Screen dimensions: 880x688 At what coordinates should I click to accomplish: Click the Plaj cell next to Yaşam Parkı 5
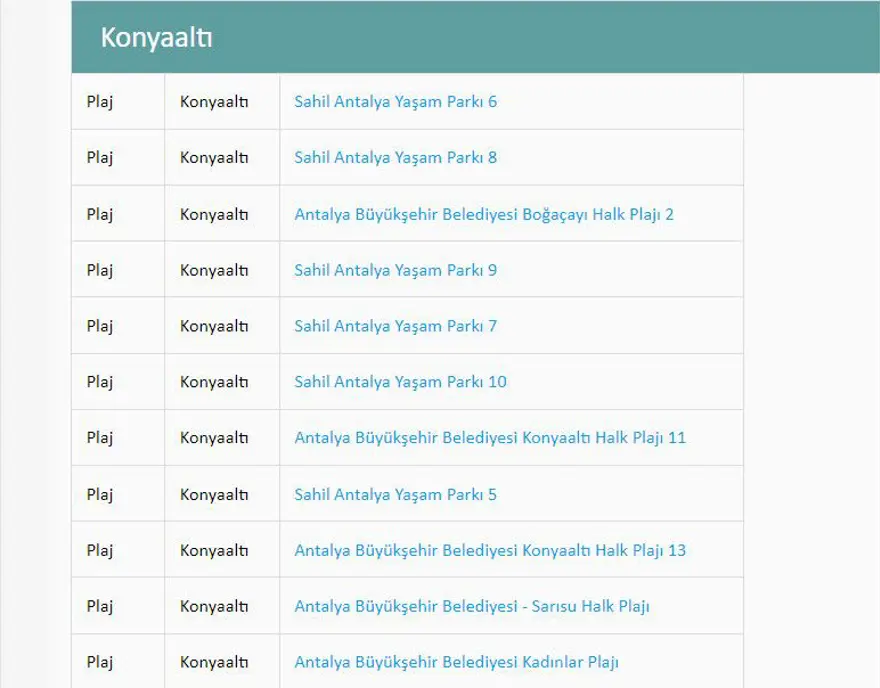tap(98, 493)
